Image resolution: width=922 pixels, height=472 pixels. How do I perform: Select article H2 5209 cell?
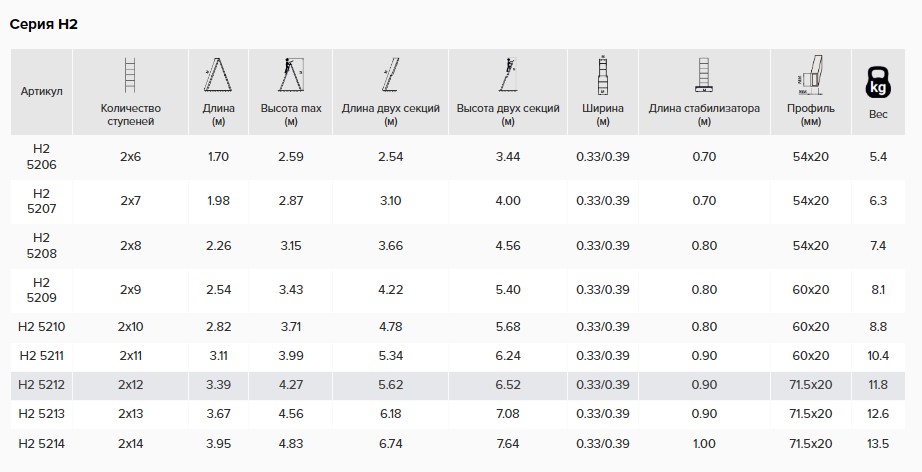click(x=42, y=290)
